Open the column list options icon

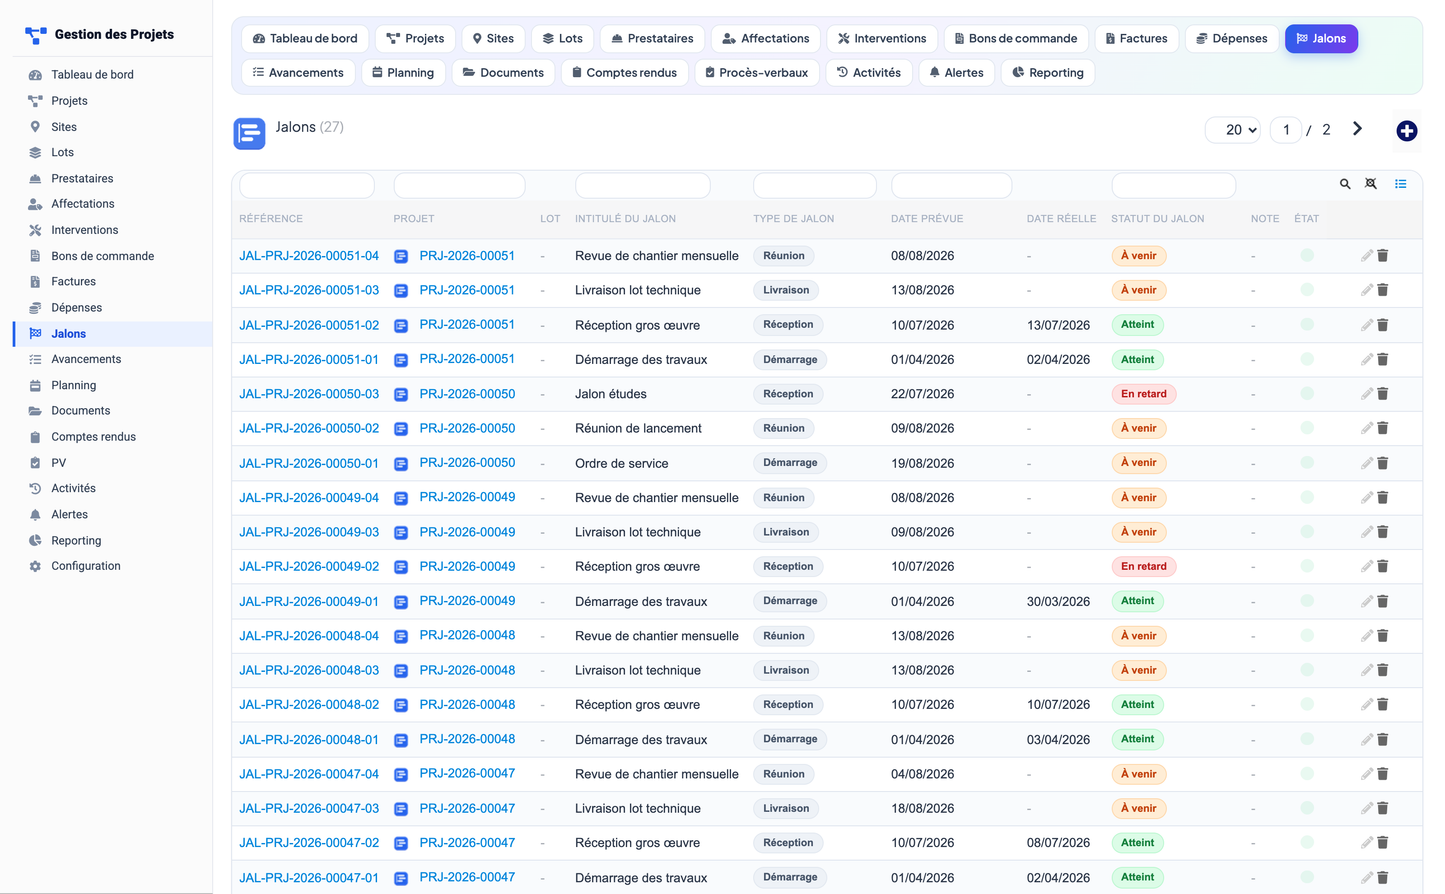click(x=1400, y=184)
